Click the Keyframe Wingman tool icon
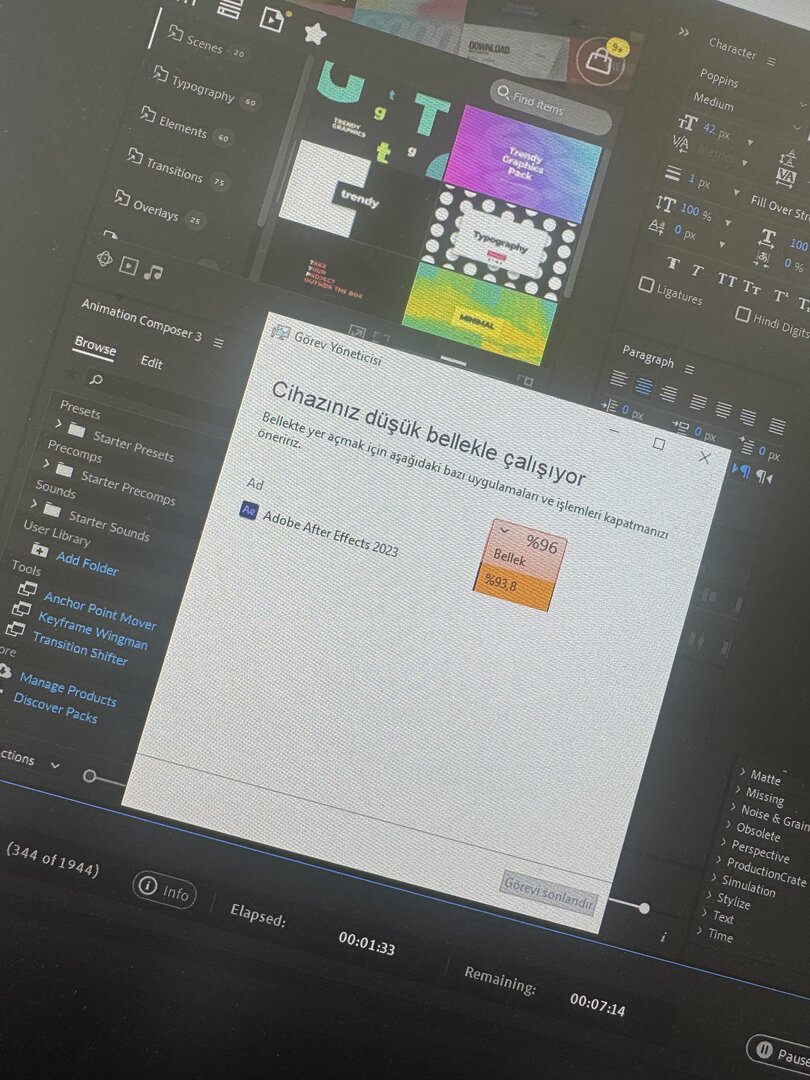The height and width of the screenshot is (1080, 810). 21,609
